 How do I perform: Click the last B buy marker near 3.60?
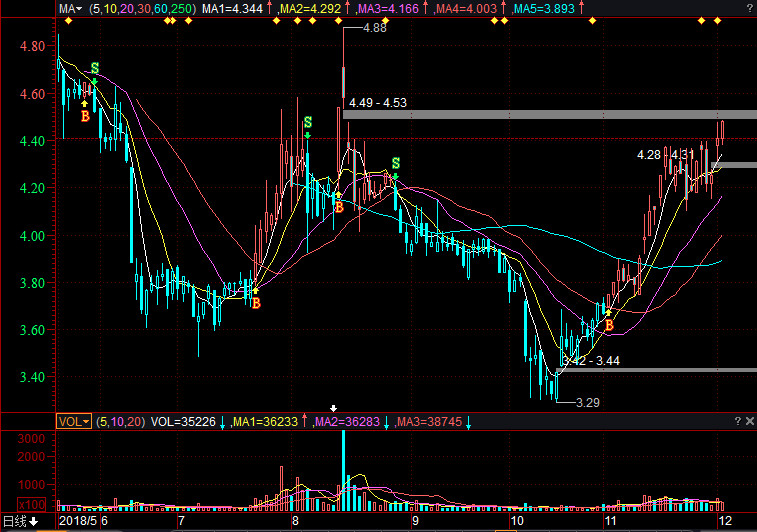click(608, 324)
